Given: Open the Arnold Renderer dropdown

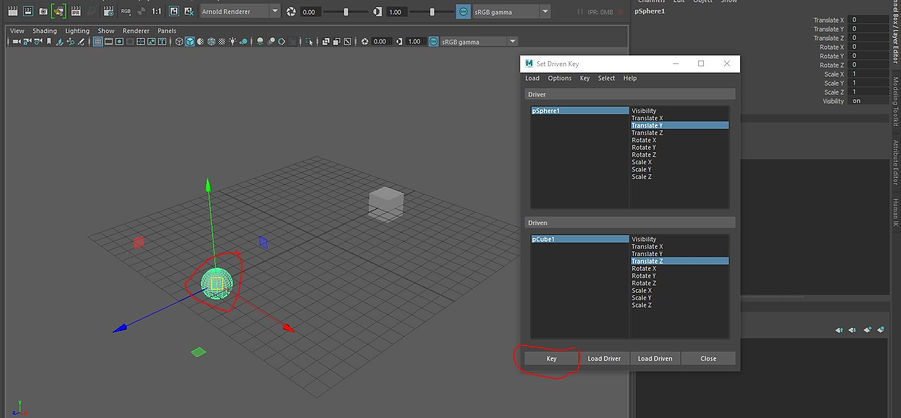Looking at the screenshot, I should tap(240, 11).
